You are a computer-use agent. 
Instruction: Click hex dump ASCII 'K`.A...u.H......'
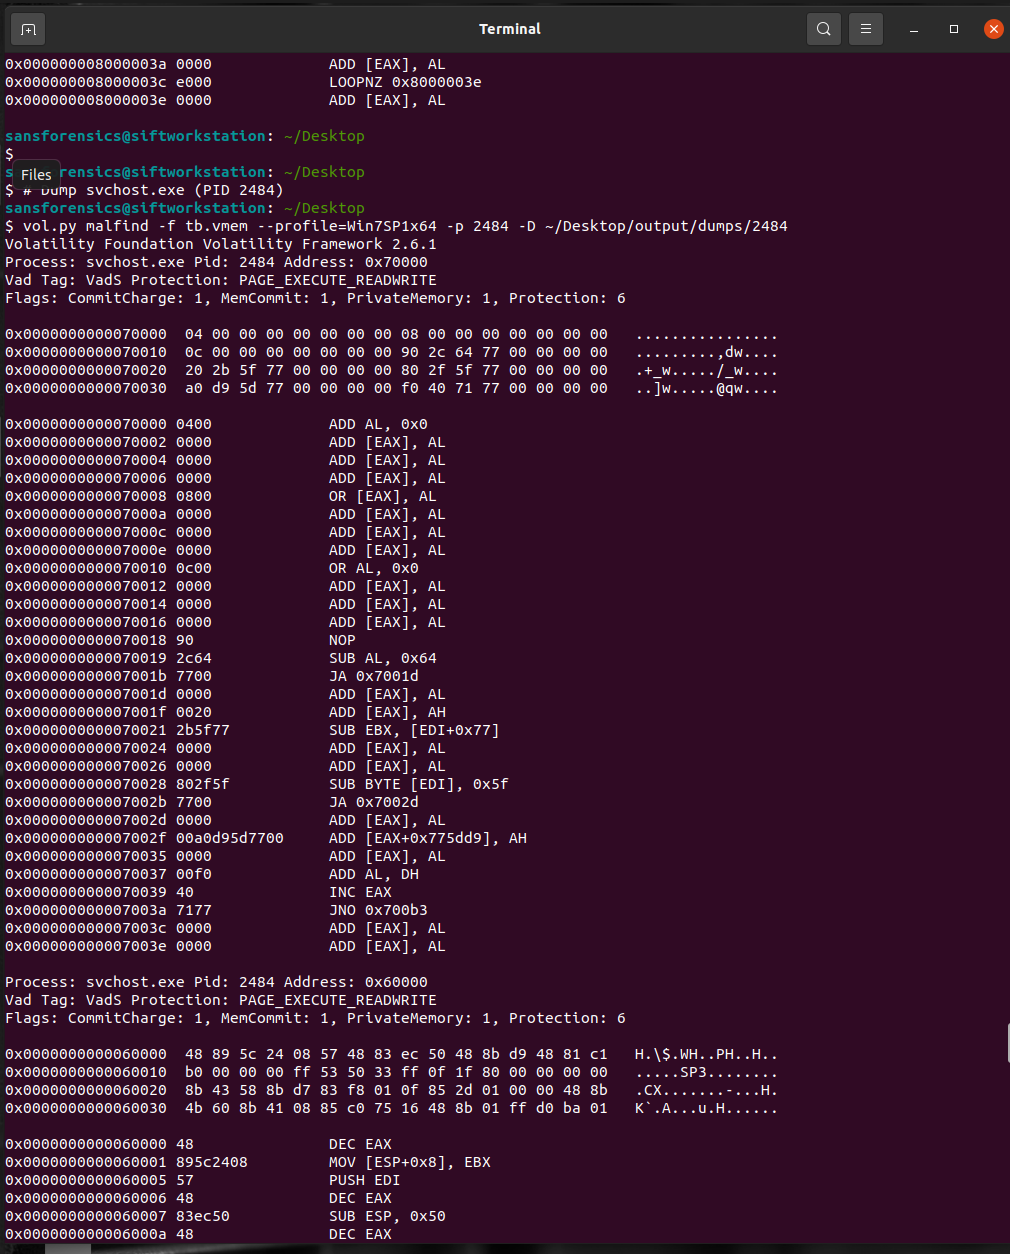point(706,1108)
